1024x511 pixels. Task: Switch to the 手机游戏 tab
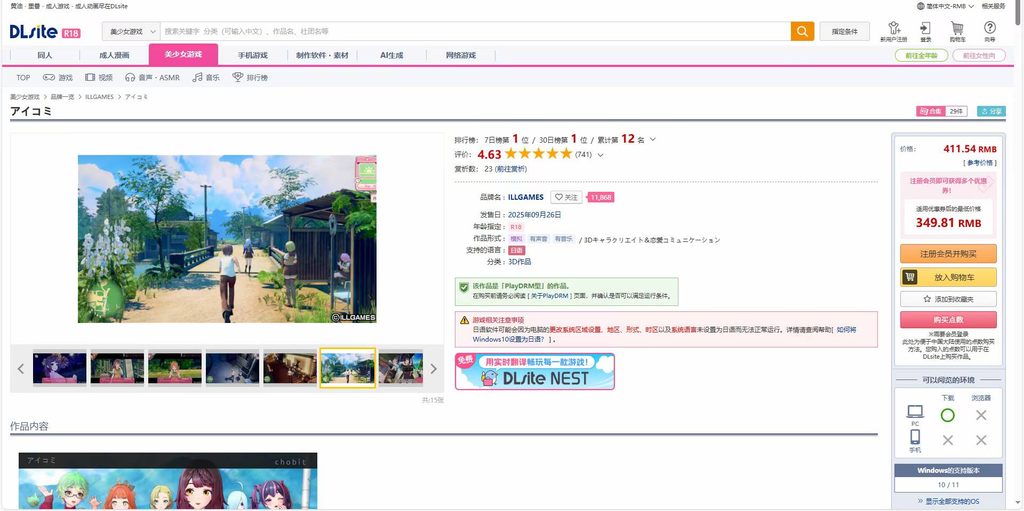click(252, 55)
